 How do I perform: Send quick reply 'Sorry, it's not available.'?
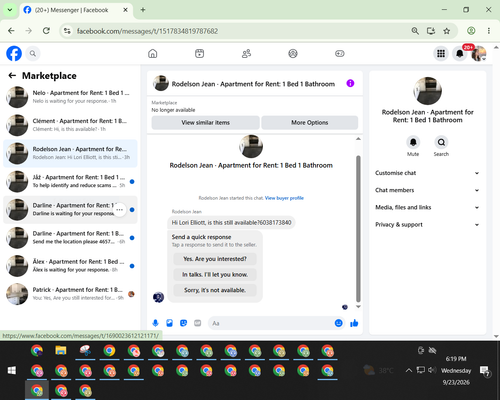click(215, 290)
